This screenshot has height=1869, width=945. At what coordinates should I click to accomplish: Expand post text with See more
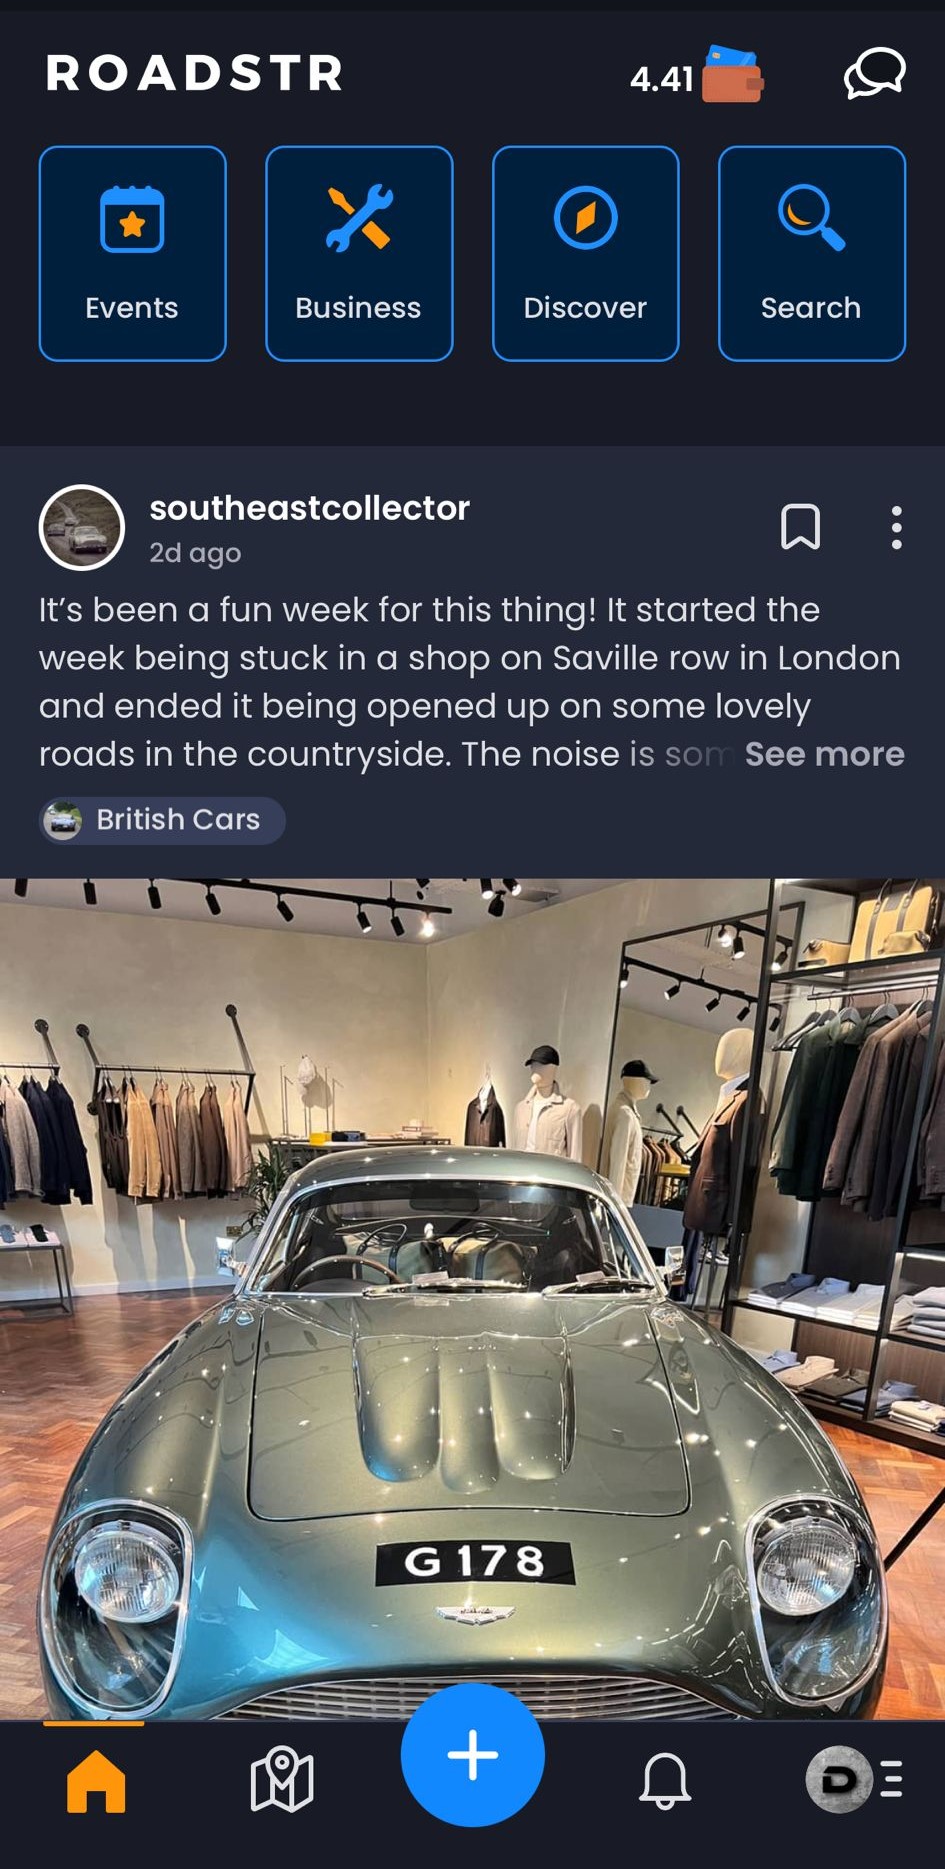coord(824,754)
